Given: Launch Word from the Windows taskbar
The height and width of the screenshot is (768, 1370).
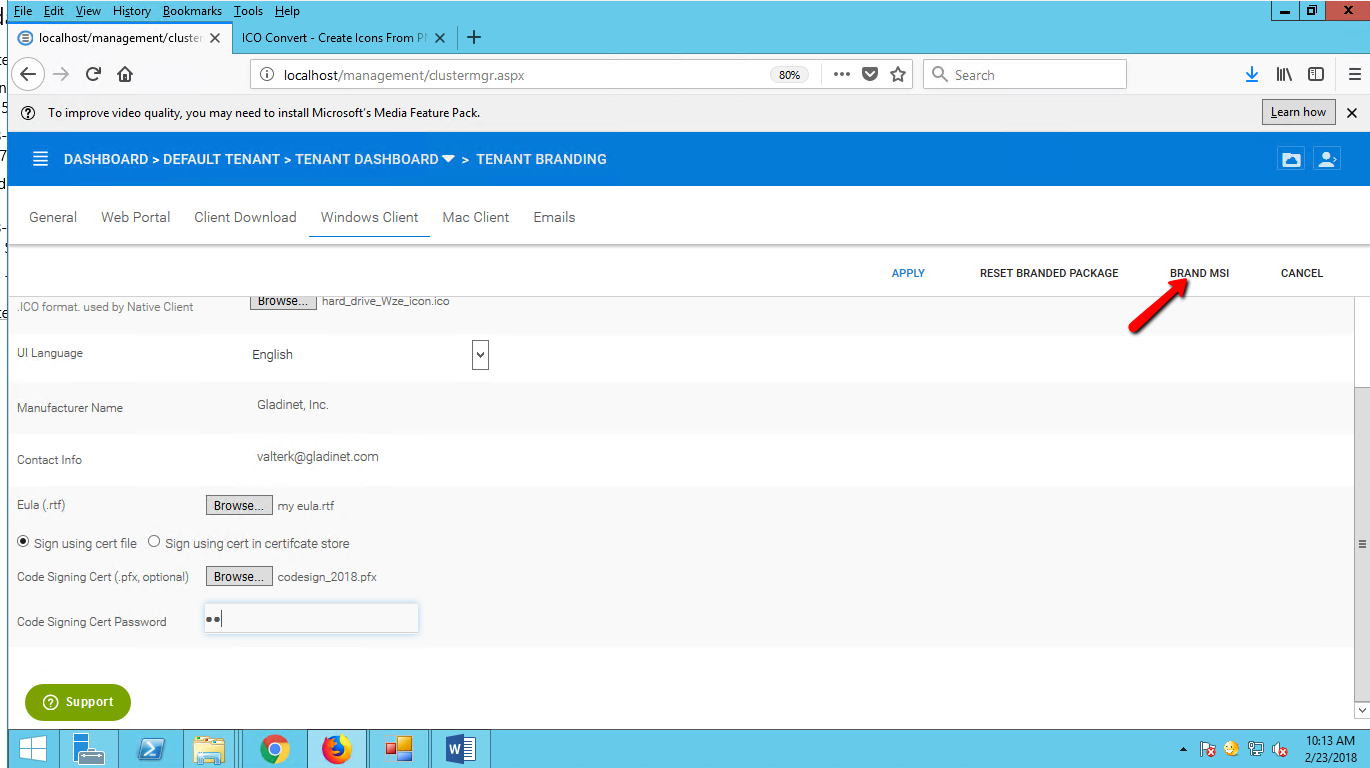Looking at the screenshot, I should (460, 749).
